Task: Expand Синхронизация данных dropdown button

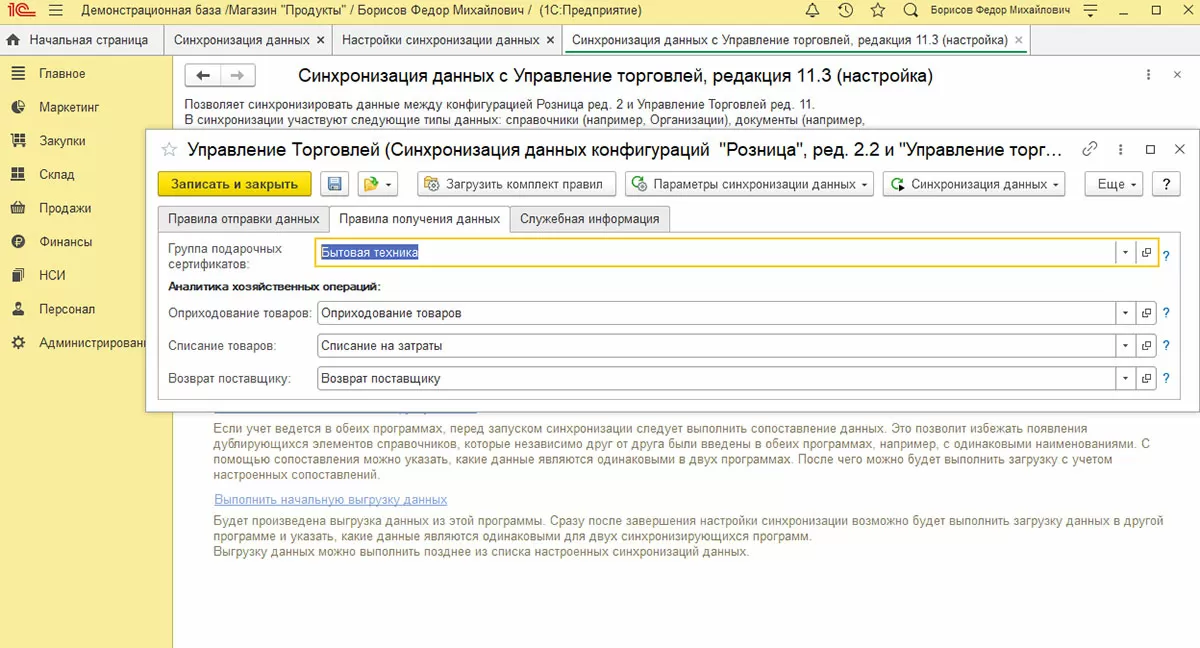Action: [x=974, y=184]
